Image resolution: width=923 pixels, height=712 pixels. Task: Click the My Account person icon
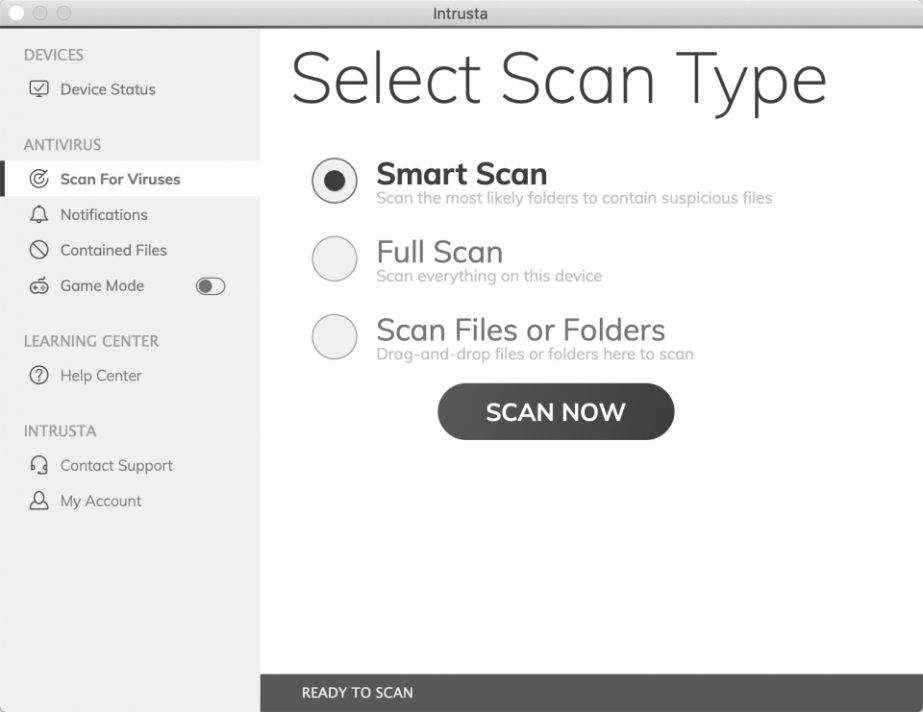[x=38, y=501]
